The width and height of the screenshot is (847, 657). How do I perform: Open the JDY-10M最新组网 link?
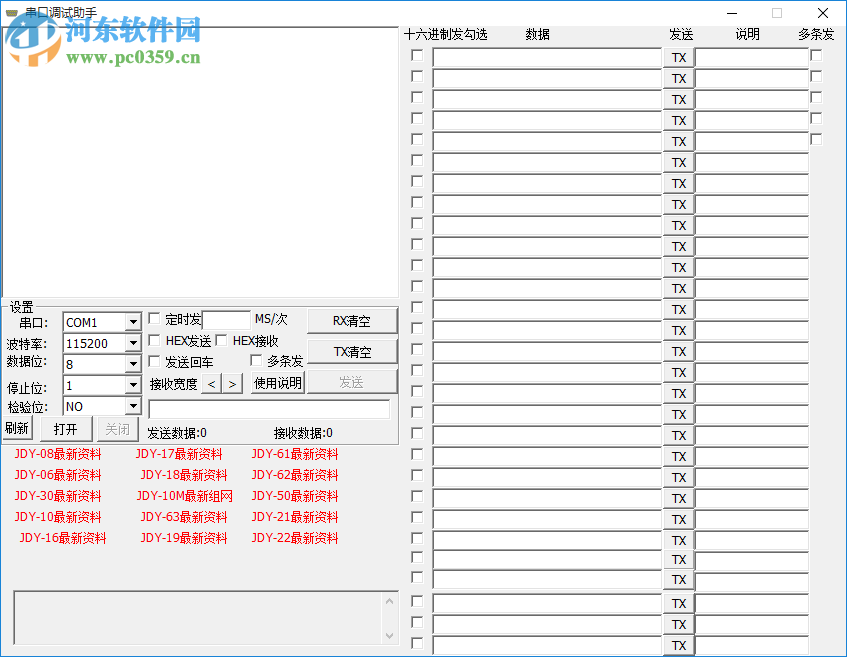(183, 496)
